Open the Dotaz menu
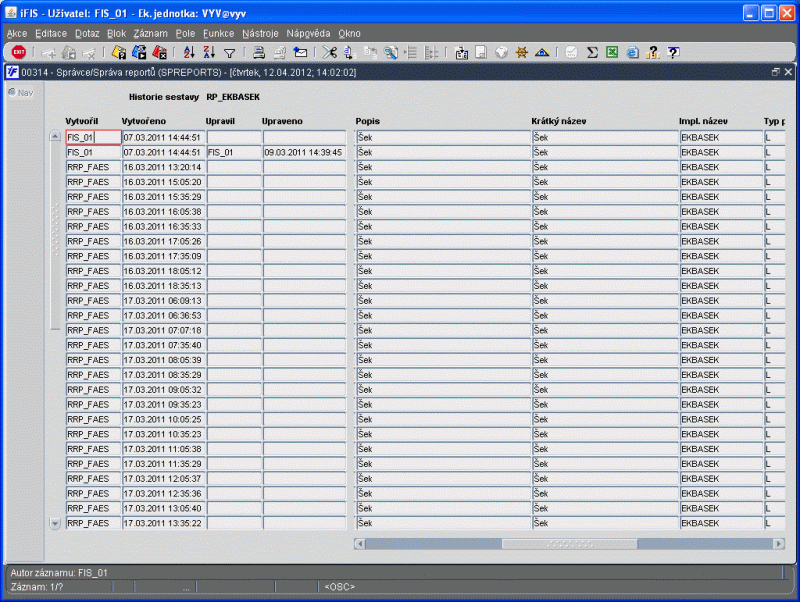Image resolution: width=800 pixels, height=602 pixels. 87,33
